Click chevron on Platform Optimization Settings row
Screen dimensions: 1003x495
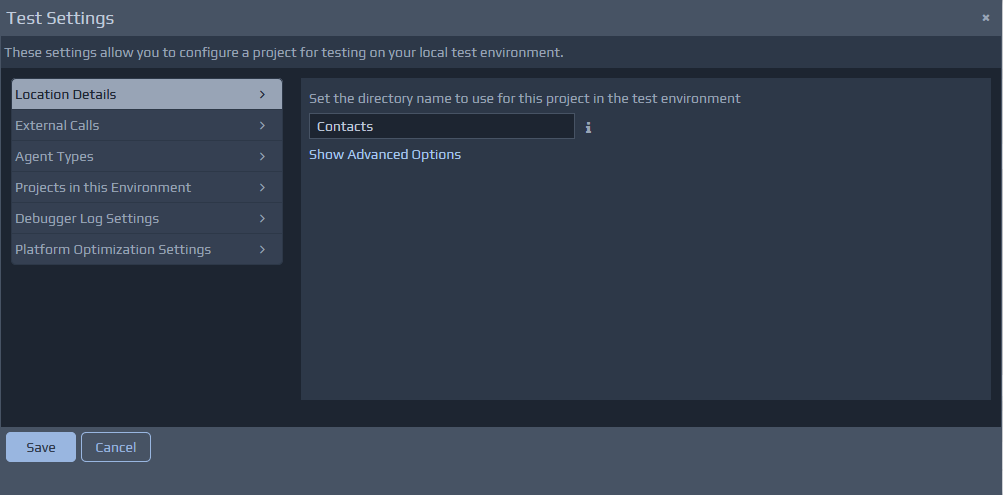(x=262, y=250)
